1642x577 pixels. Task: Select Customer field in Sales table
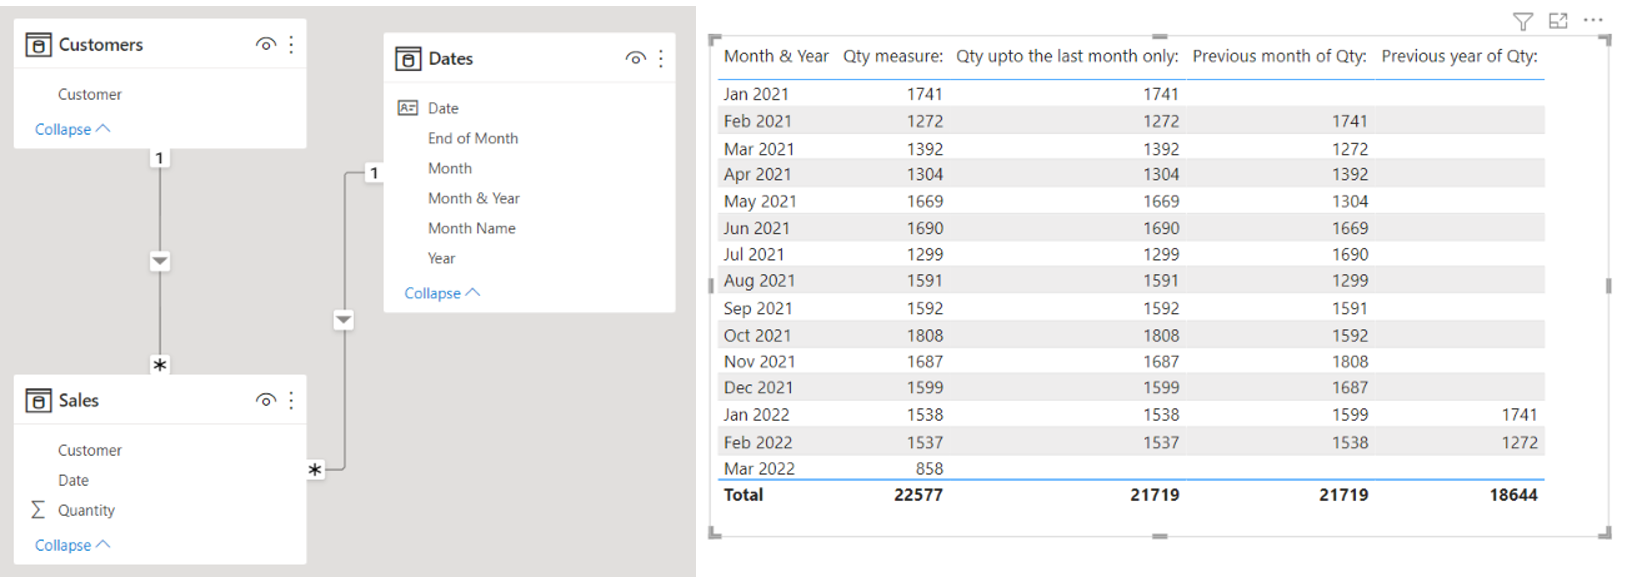[x=90, y=450]
